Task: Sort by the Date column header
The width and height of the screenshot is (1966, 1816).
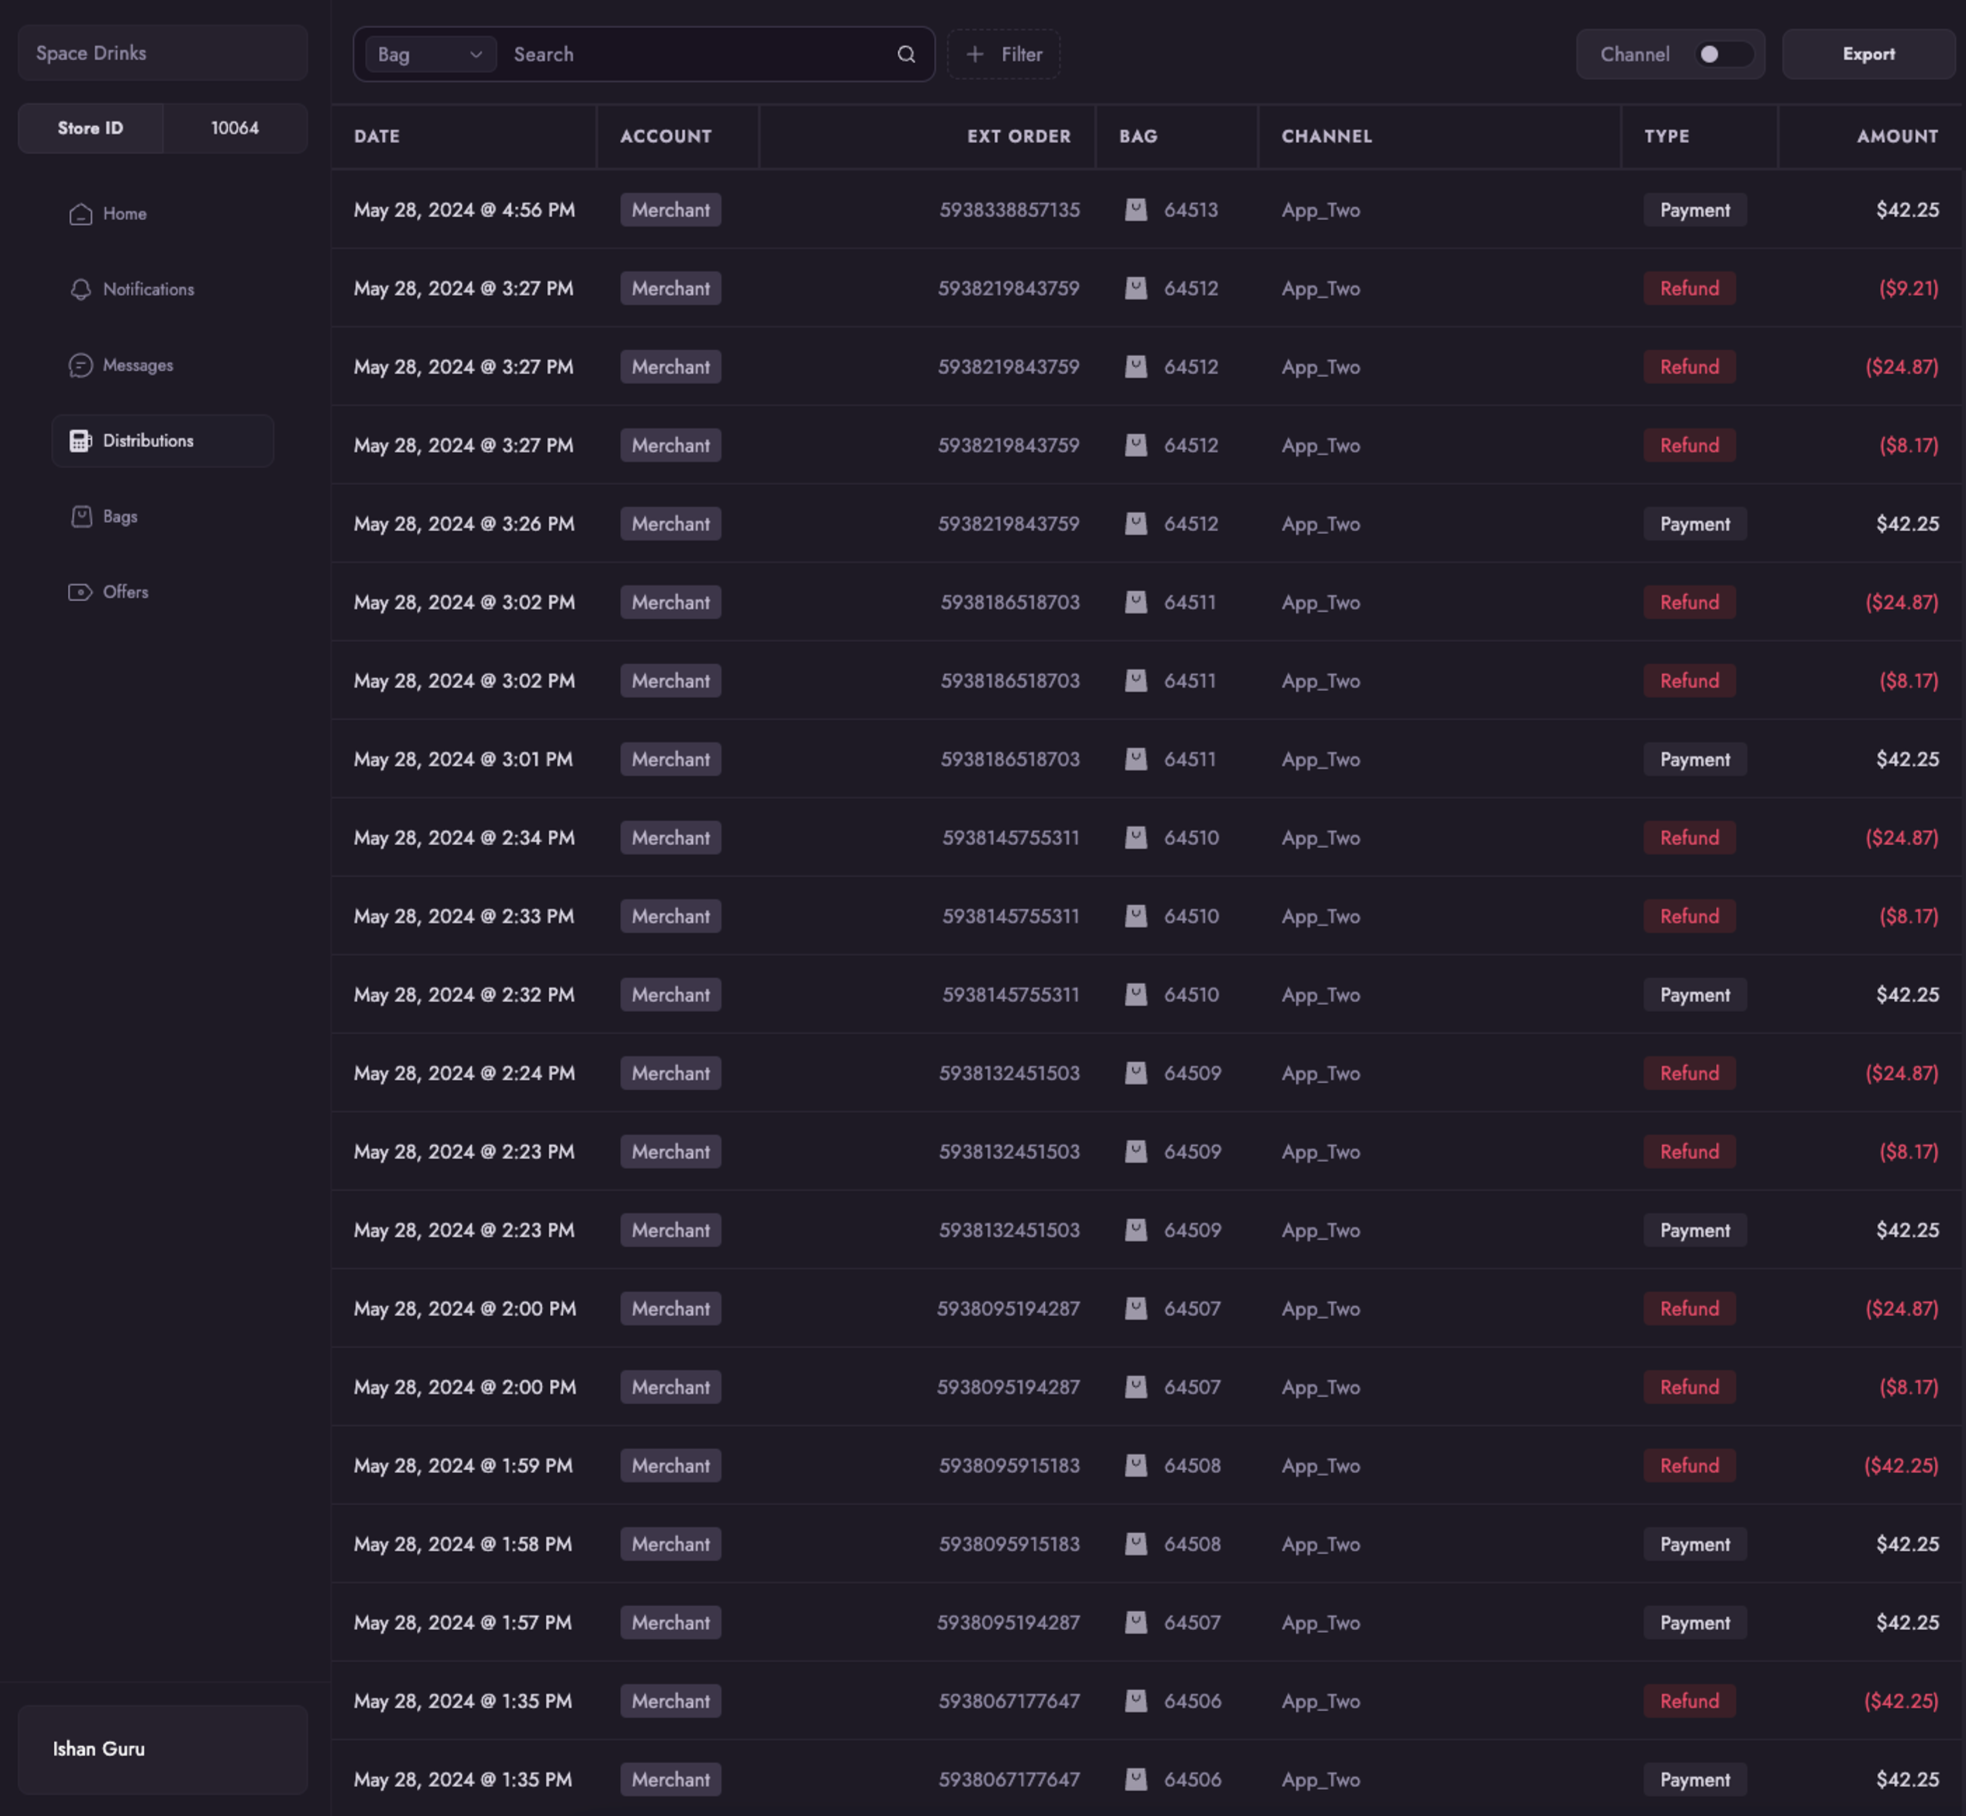Action: pos(377,137)
